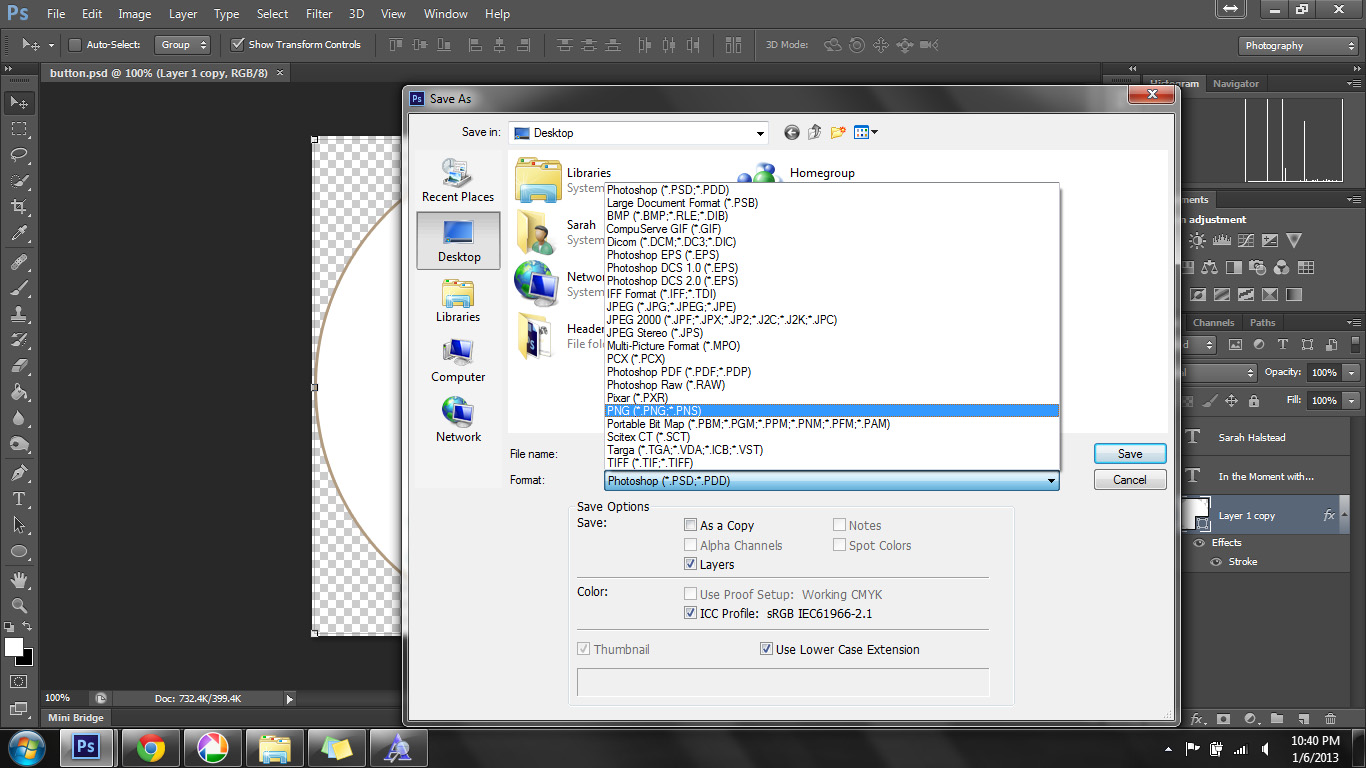Open Computer location in Save As sidebar
Viewport: 1366px width, 768px height.
458,361
